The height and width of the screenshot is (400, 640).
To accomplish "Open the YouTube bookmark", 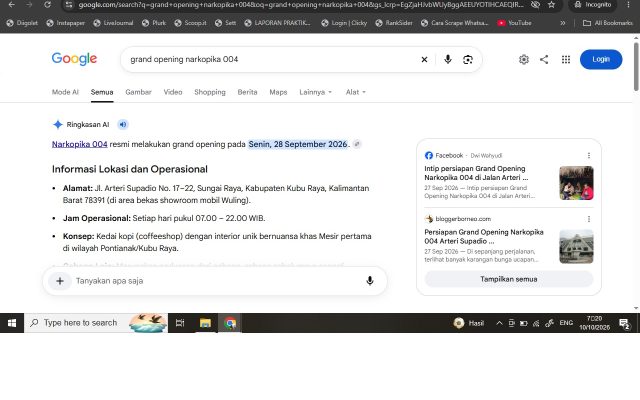I will [x=514, y=23].
